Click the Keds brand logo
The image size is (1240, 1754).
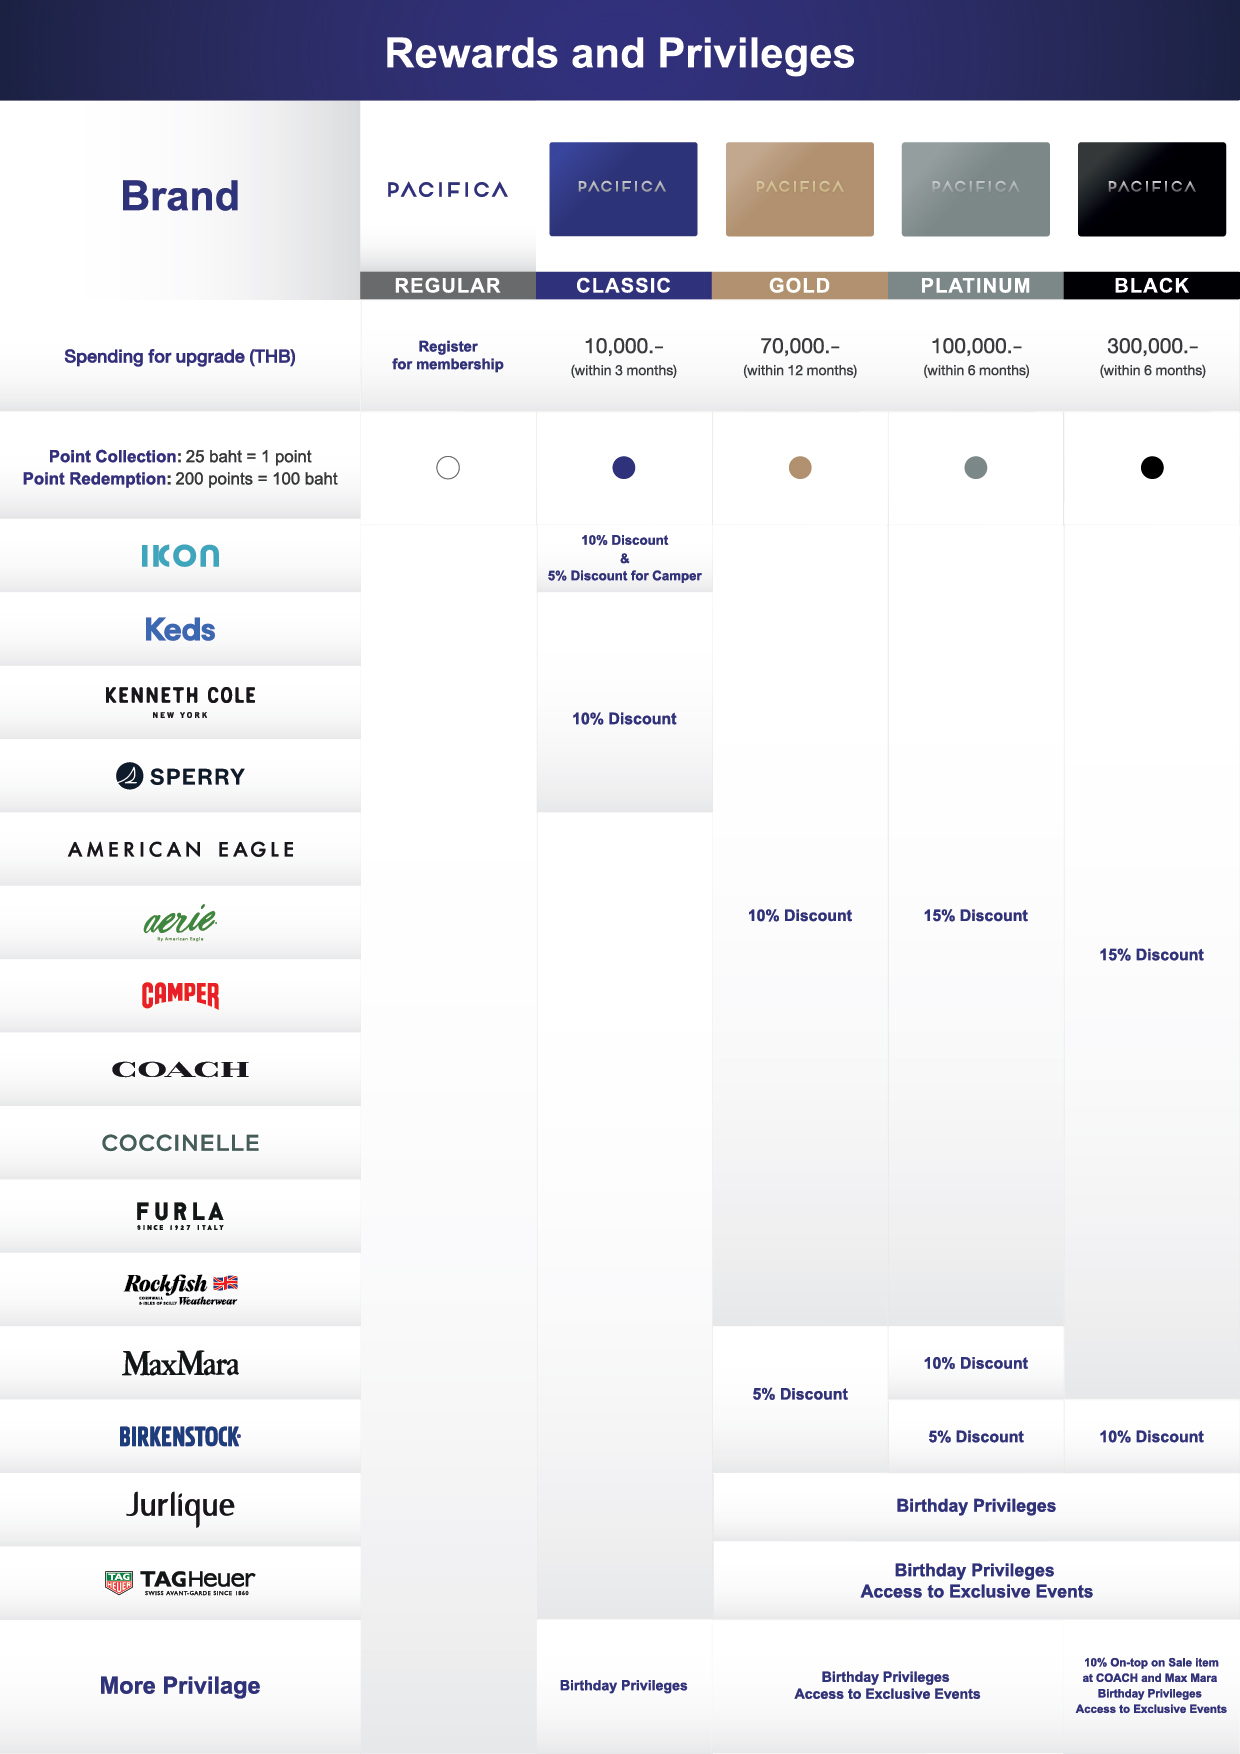click(180, 630)
